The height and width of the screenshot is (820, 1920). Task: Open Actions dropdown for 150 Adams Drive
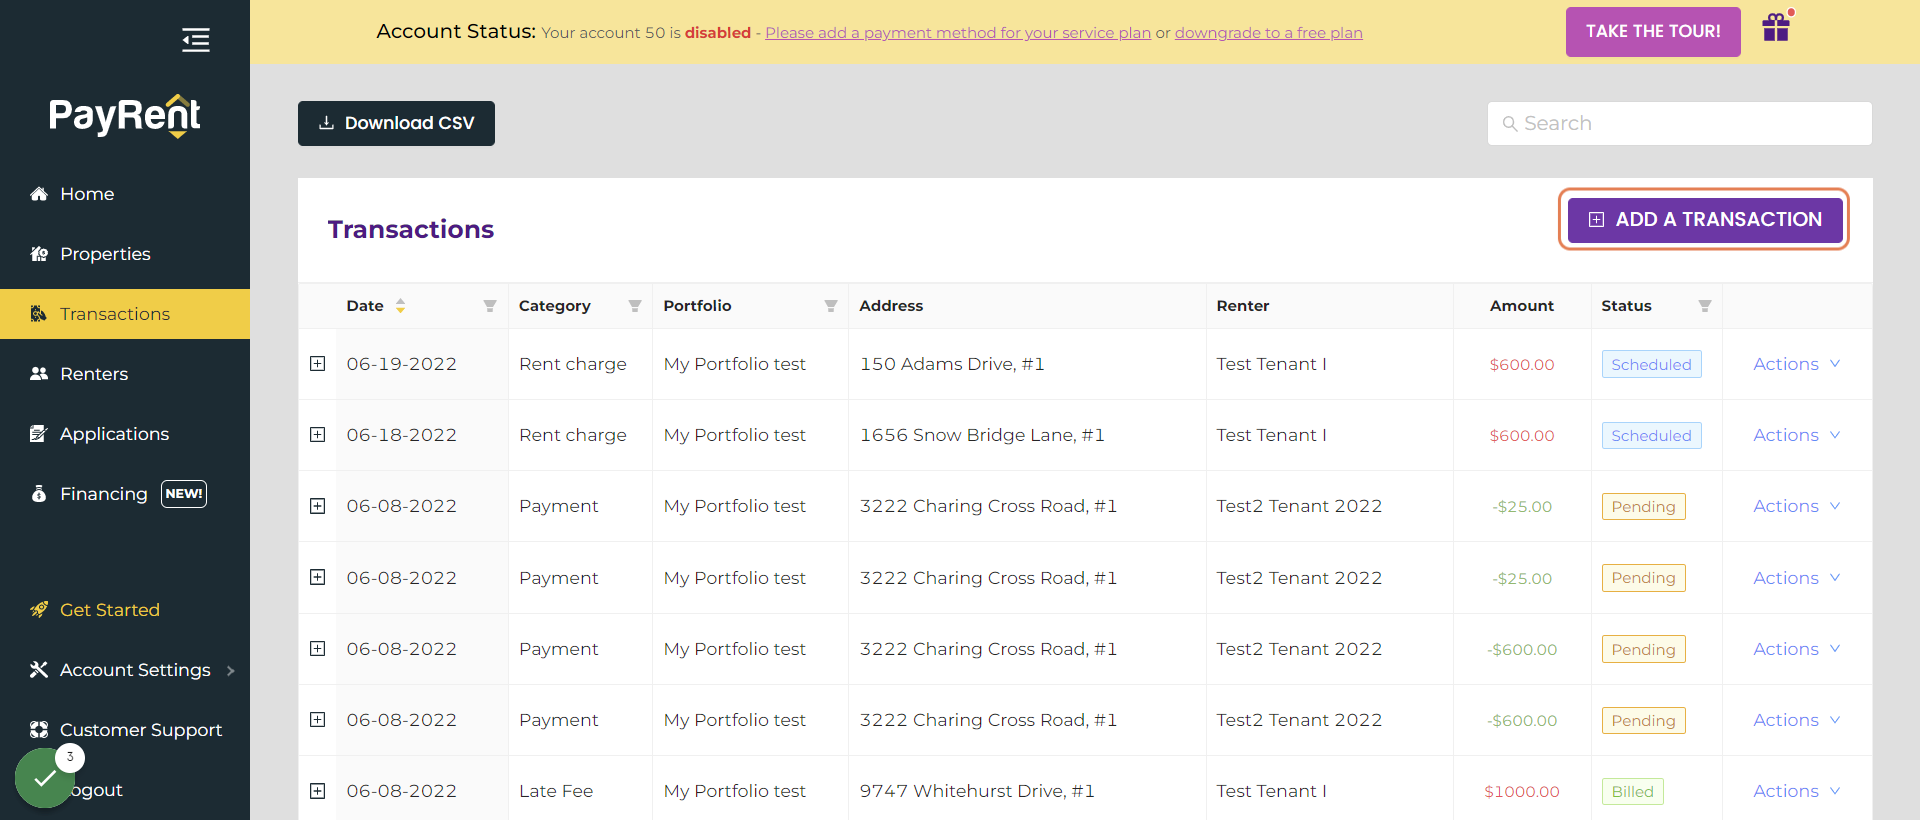coord(1797,364)
